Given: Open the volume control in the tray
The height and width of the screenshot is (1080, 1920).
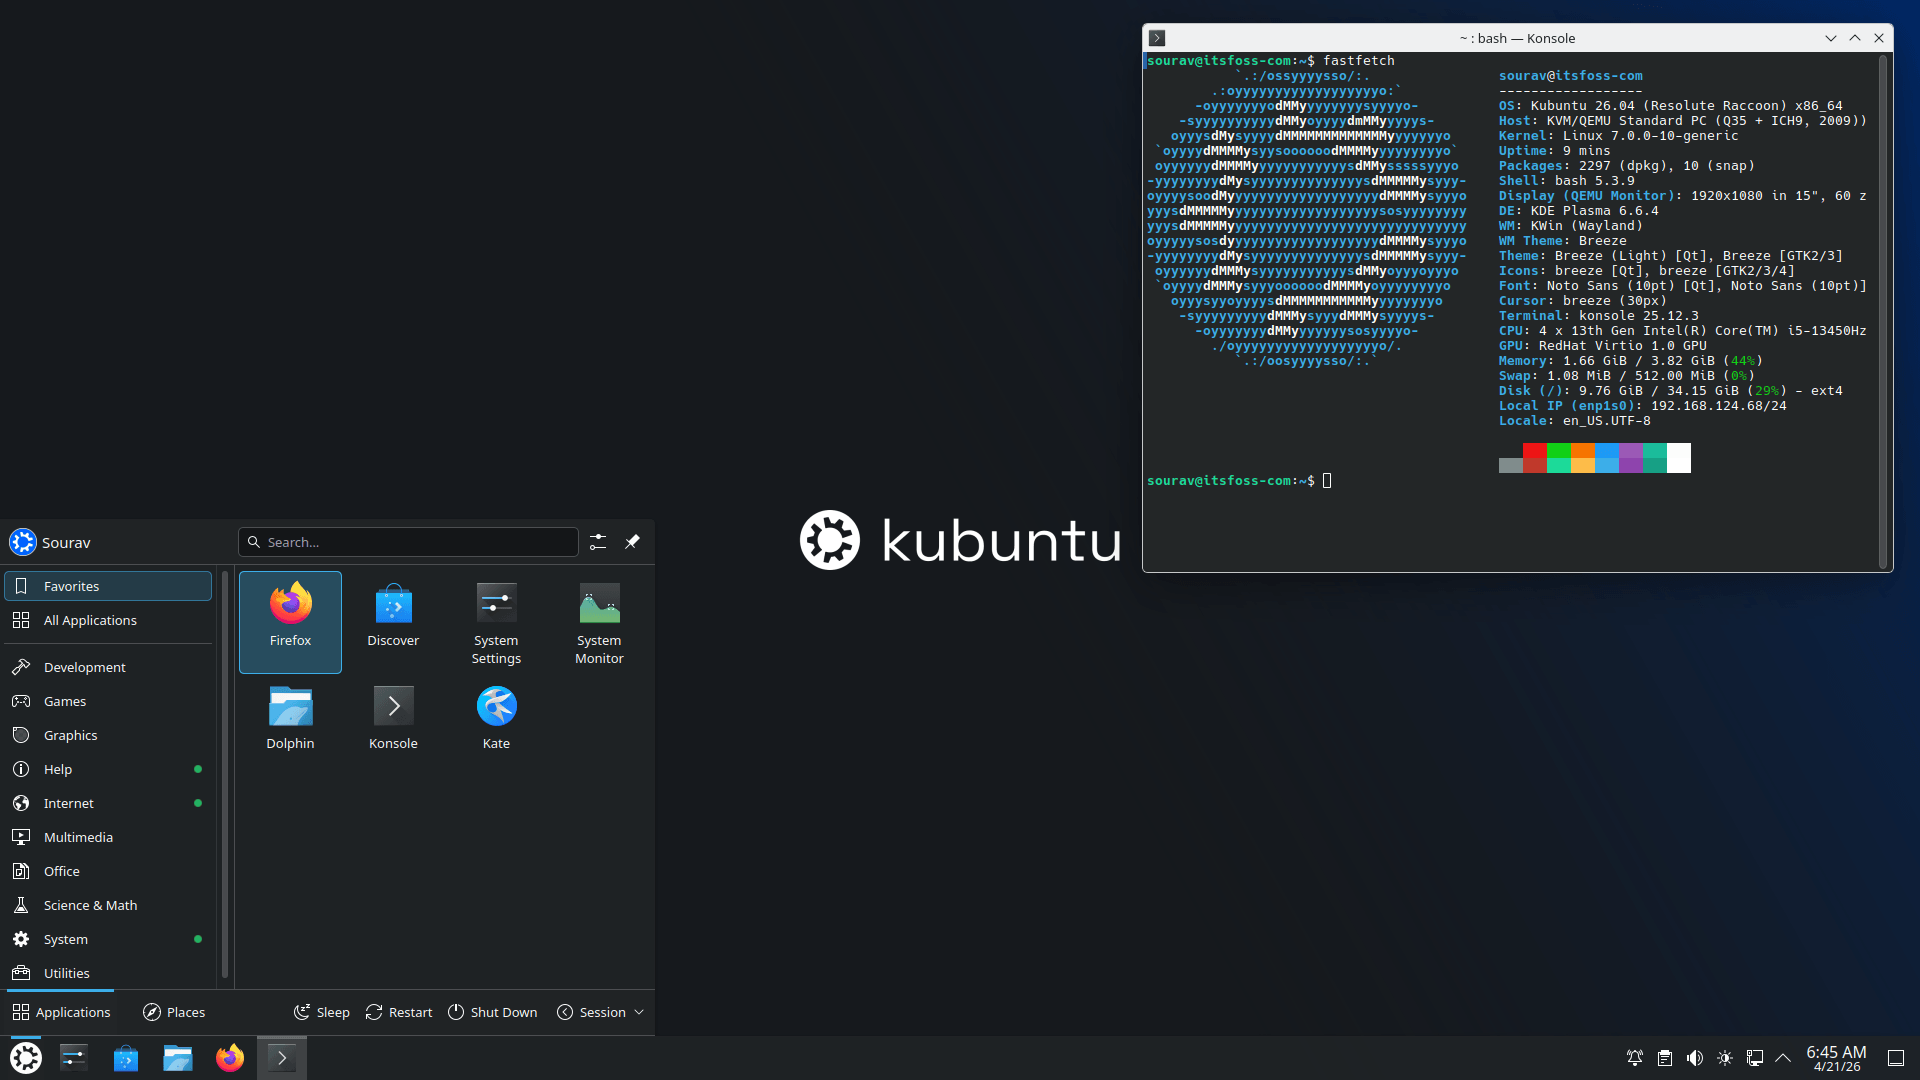Looking at the screenshot, I should (1694, 1057).
